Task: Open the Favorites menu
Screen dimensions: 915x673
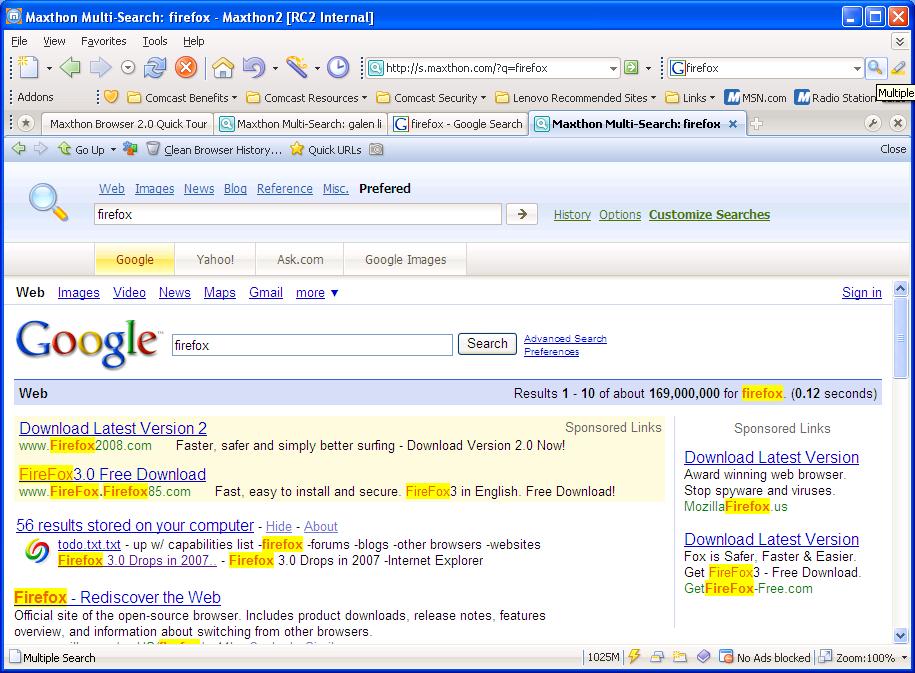Action: point(103,41)
